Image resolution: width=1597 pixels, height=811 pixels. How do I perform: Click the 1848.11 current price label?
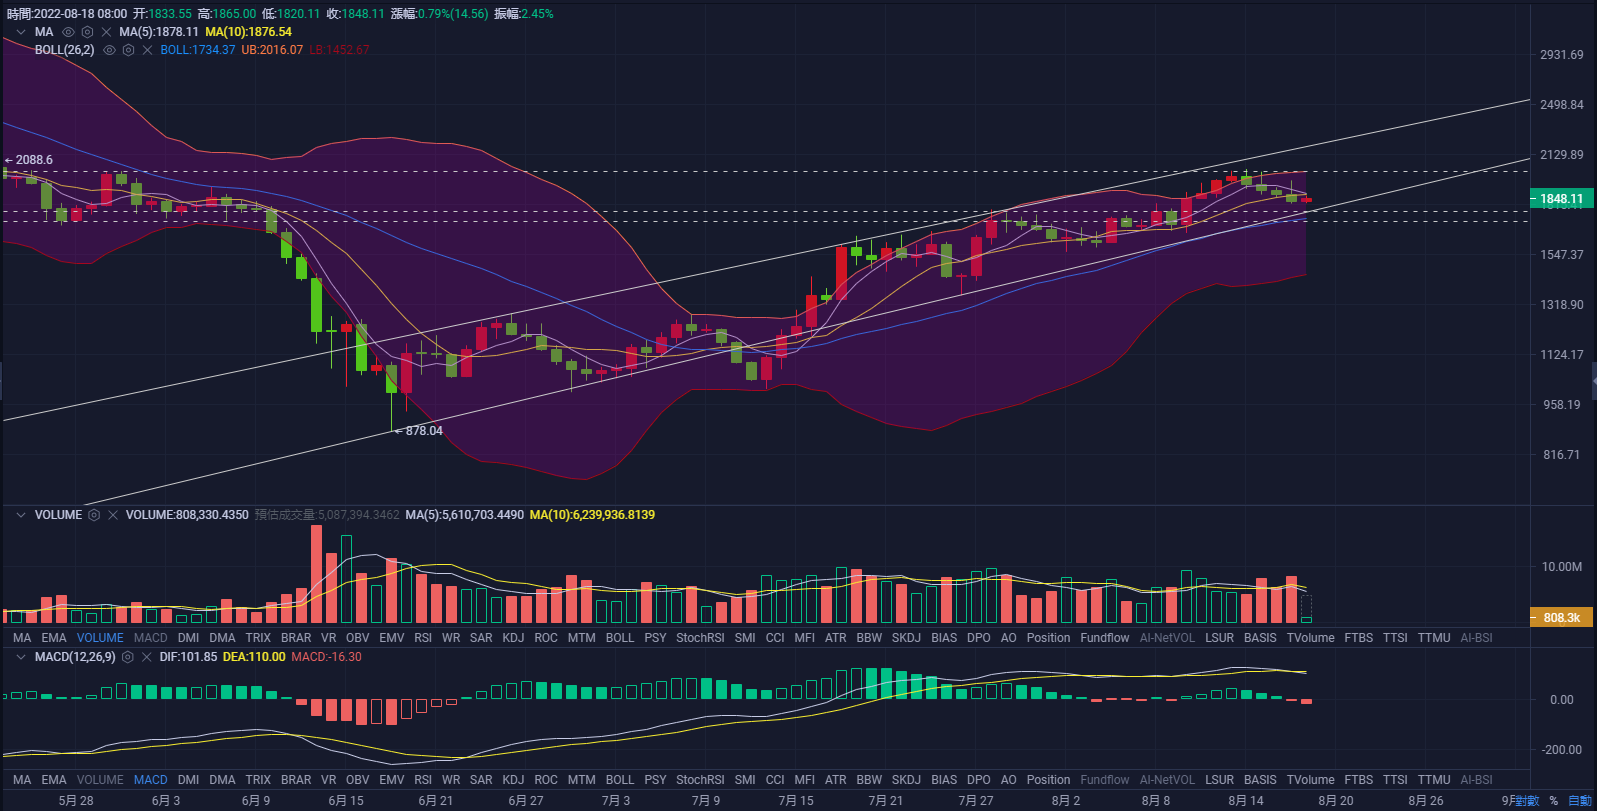click(1561, 199)
